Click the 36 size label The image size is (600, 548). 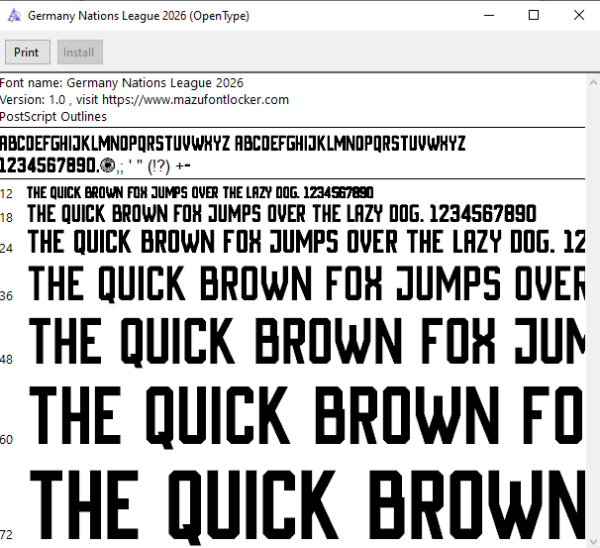[x=7, y=296]
